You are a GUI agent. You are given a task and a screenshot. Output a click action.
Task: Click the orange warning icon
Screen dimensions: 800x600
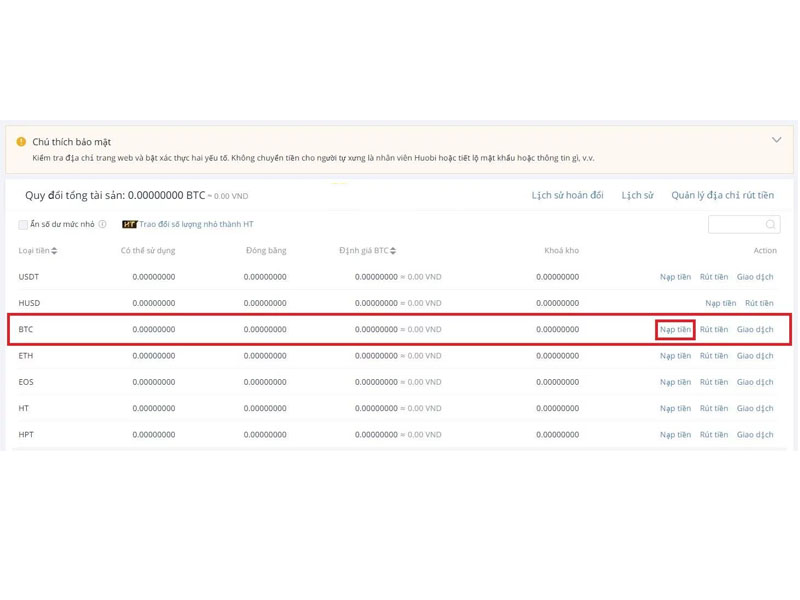coord(21,141)
